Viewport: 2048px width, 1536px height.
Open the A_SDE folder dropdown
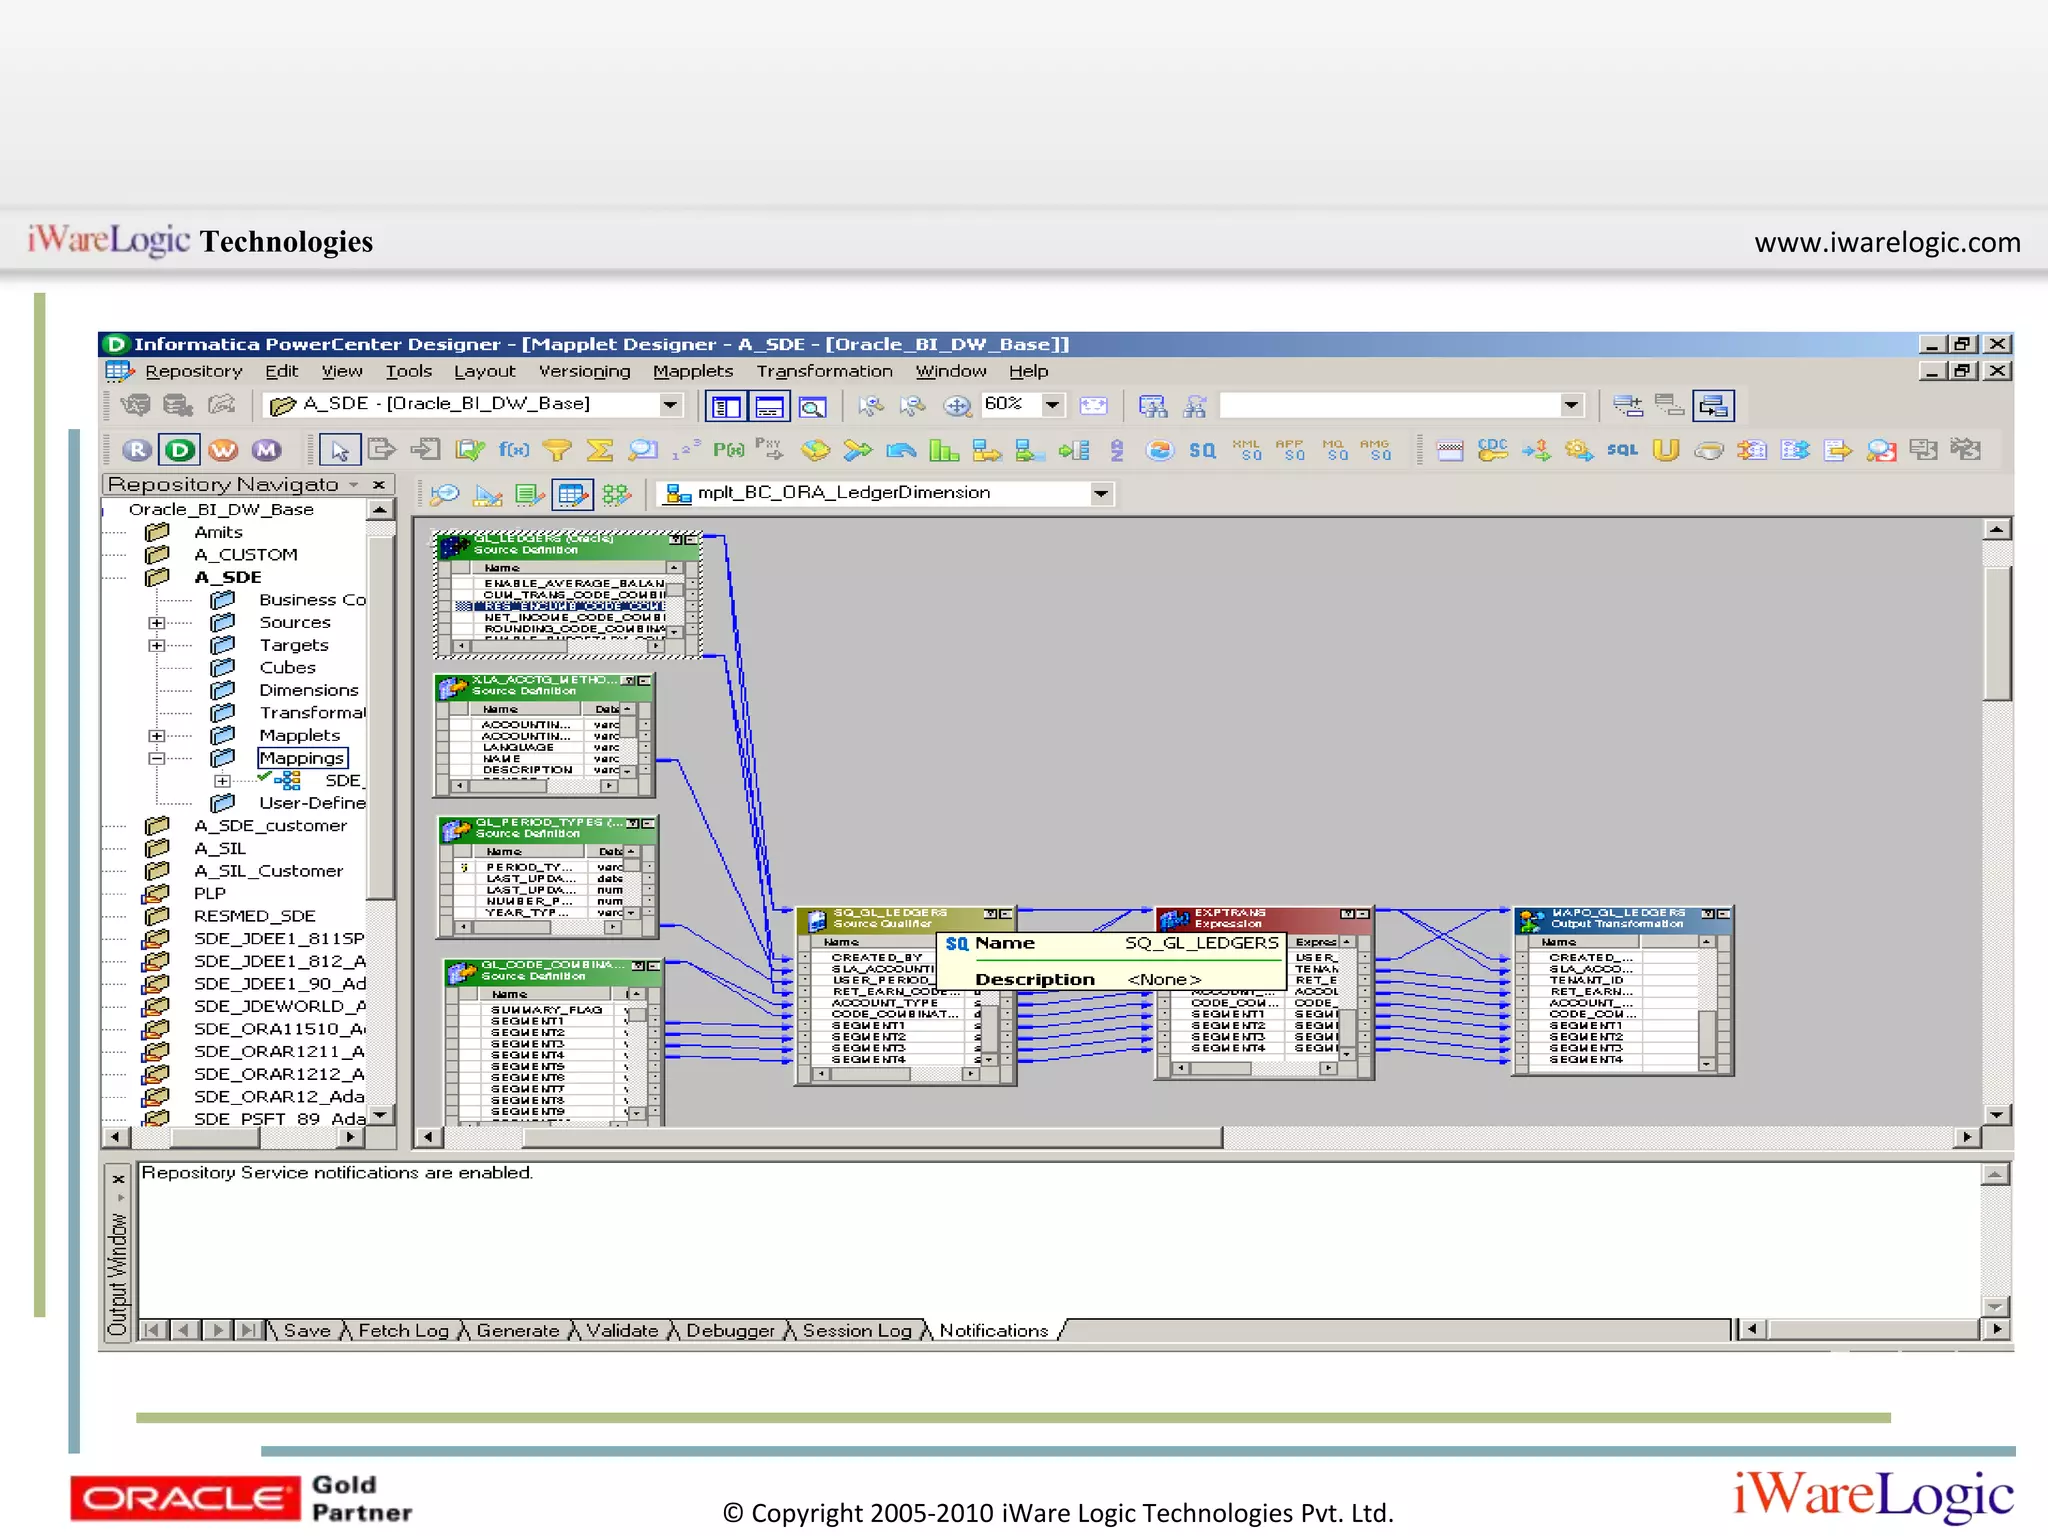[x=670, y=405]
